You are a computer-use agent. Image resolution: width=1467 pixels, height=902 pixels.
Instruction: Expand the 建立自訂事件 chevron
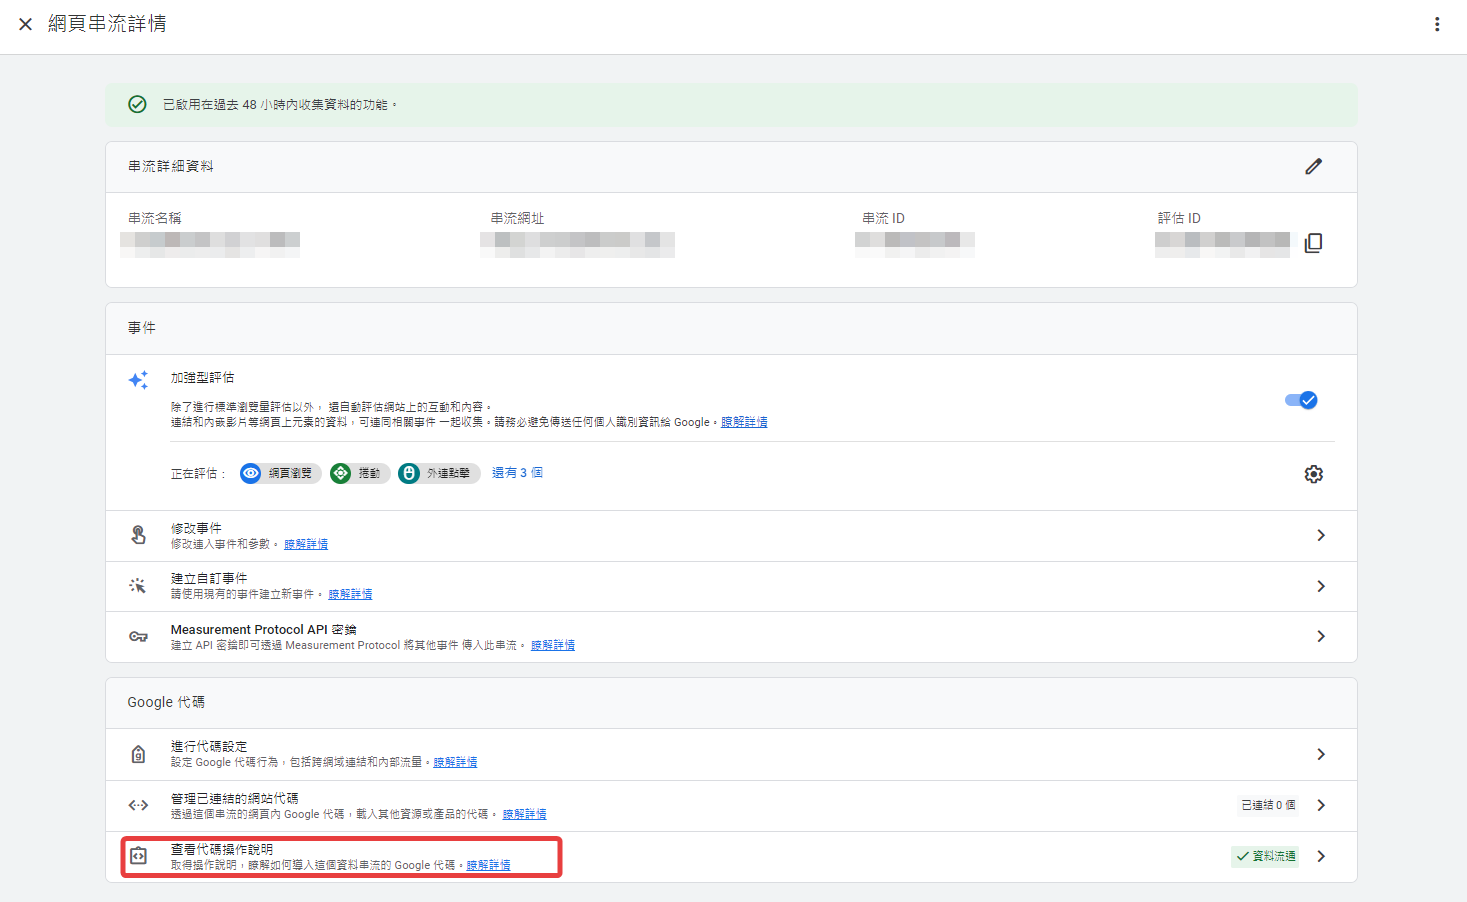[1321, 586]
